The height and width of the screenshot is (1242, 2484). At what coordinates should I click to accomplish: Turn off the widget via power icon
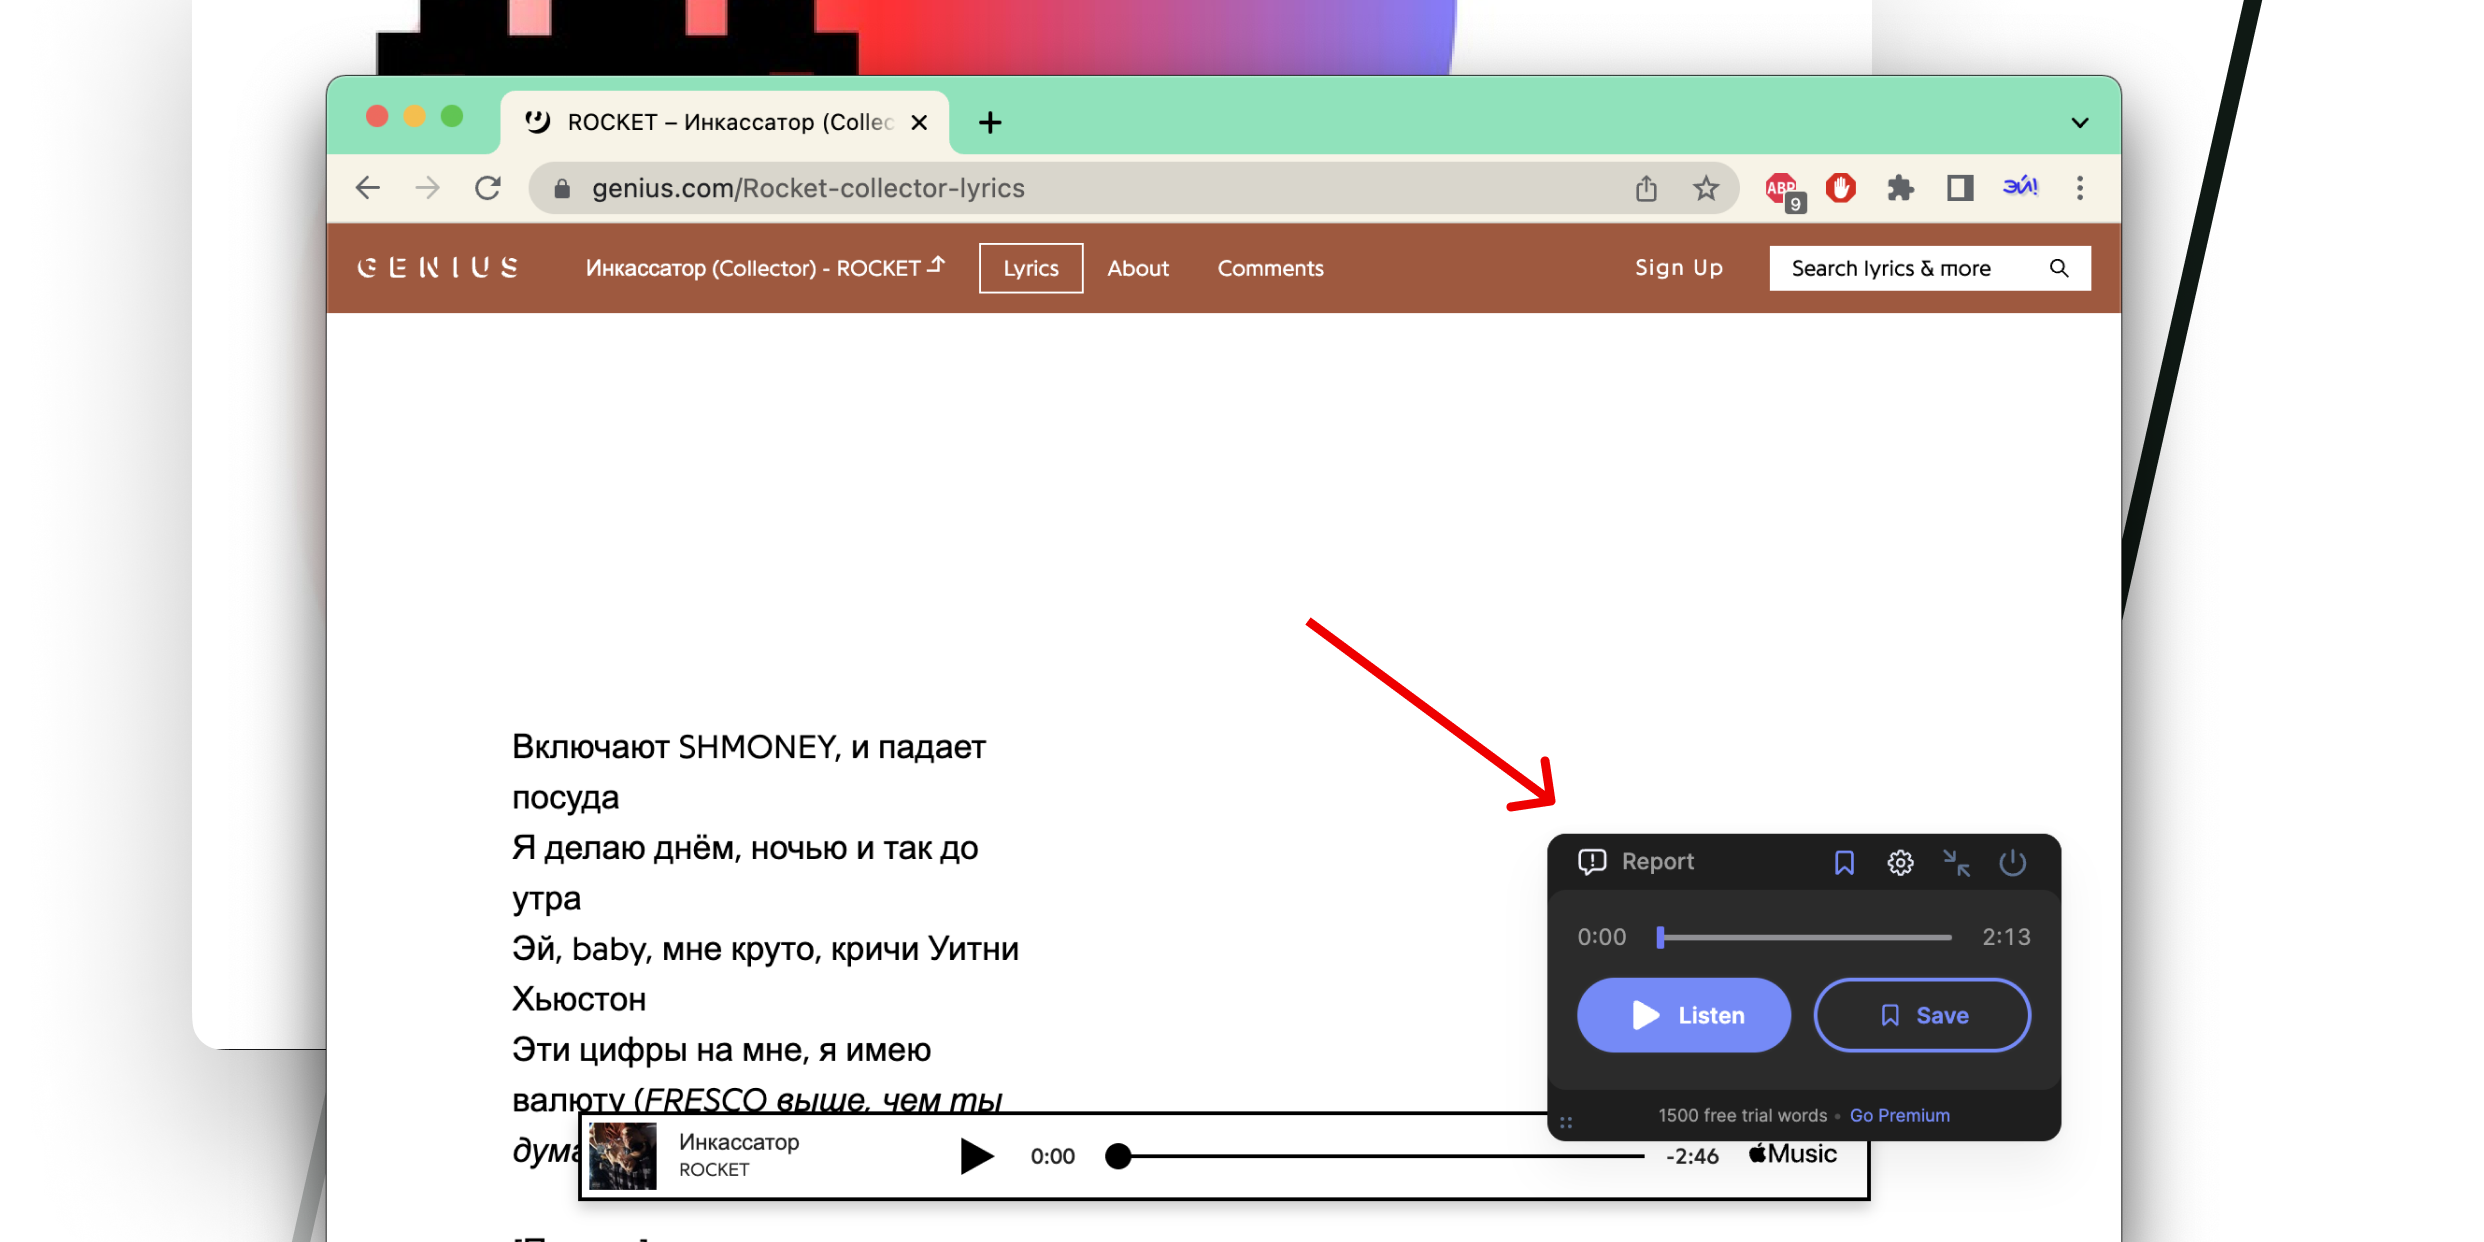tap(2012, 862)
